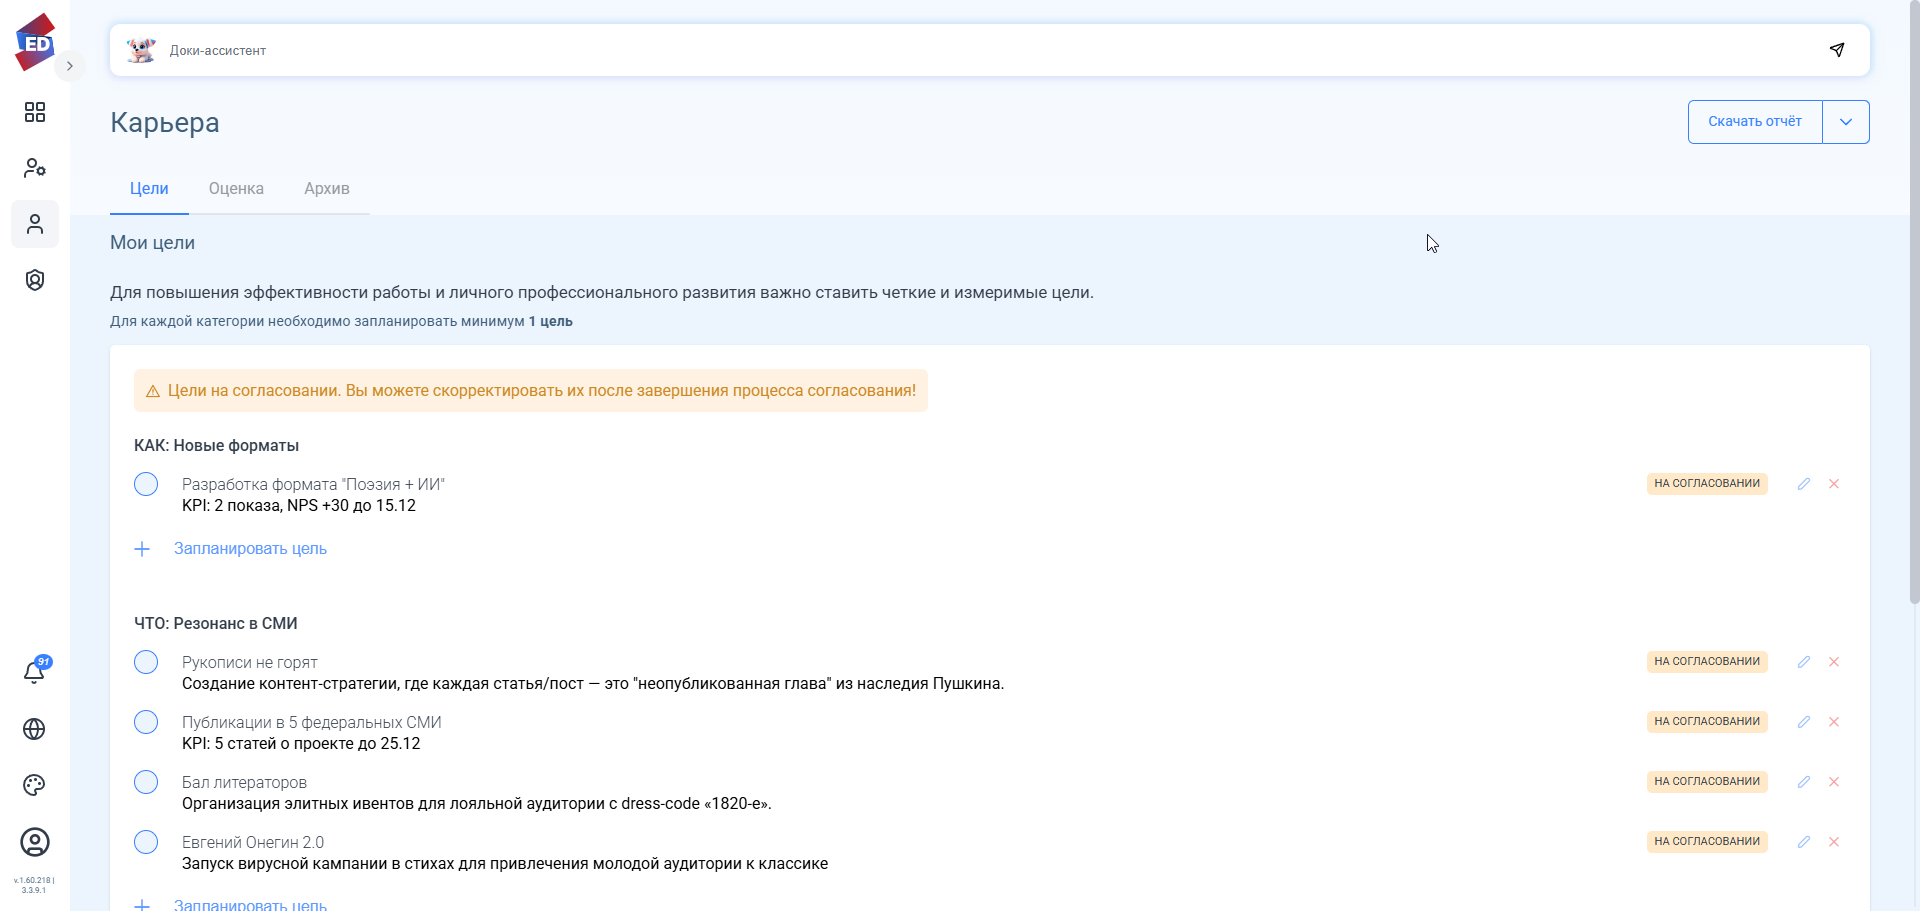Click the shield profile icon in sidebar
1920x911 pixels.
point(35,280)
